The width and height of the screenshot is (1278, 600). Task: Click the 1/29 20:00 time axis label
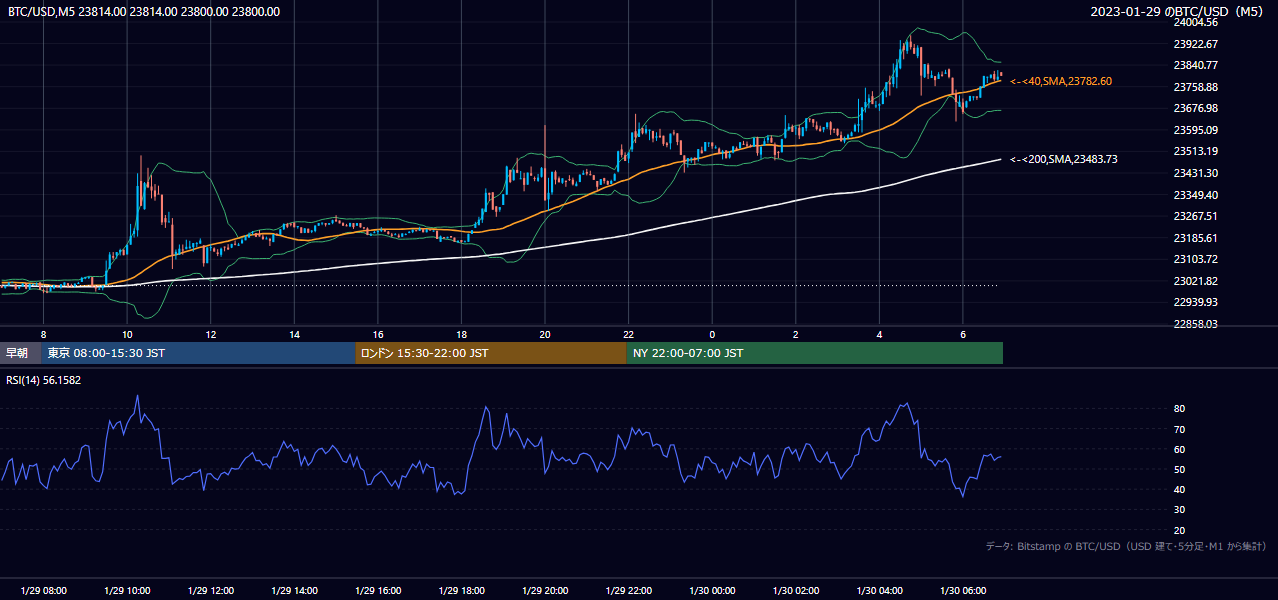(x=545, y=591)
